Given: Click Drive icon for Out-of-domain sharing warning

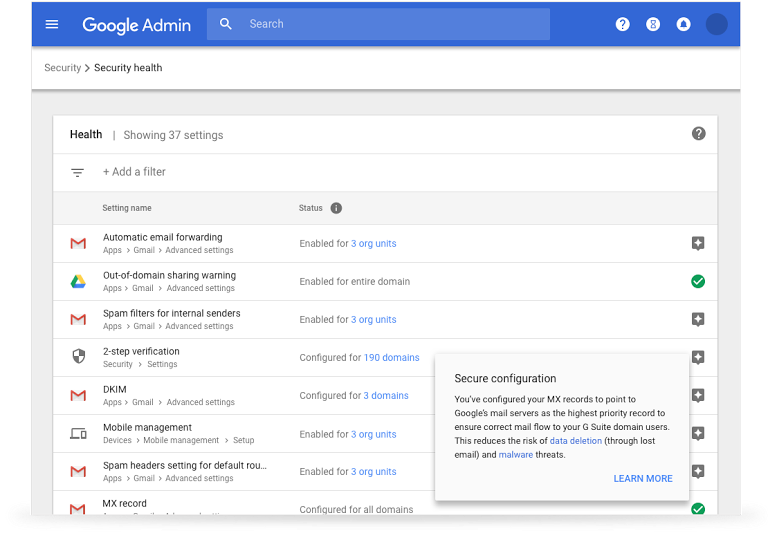Looking at the screenshot, I should tap(78, 282).
